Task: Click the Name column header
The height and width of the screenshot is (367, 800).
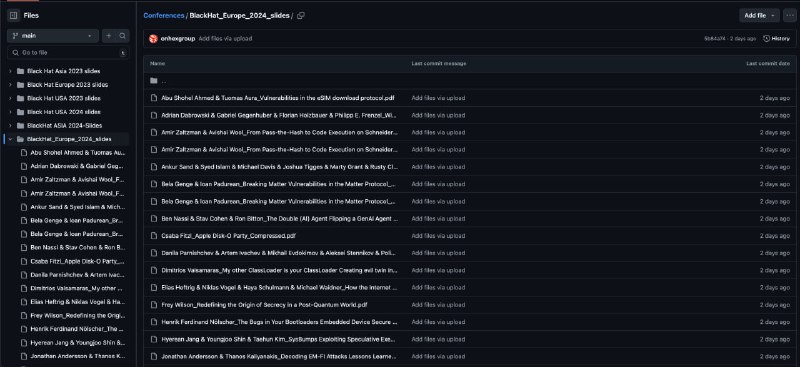Action: [x=158, y=64]
